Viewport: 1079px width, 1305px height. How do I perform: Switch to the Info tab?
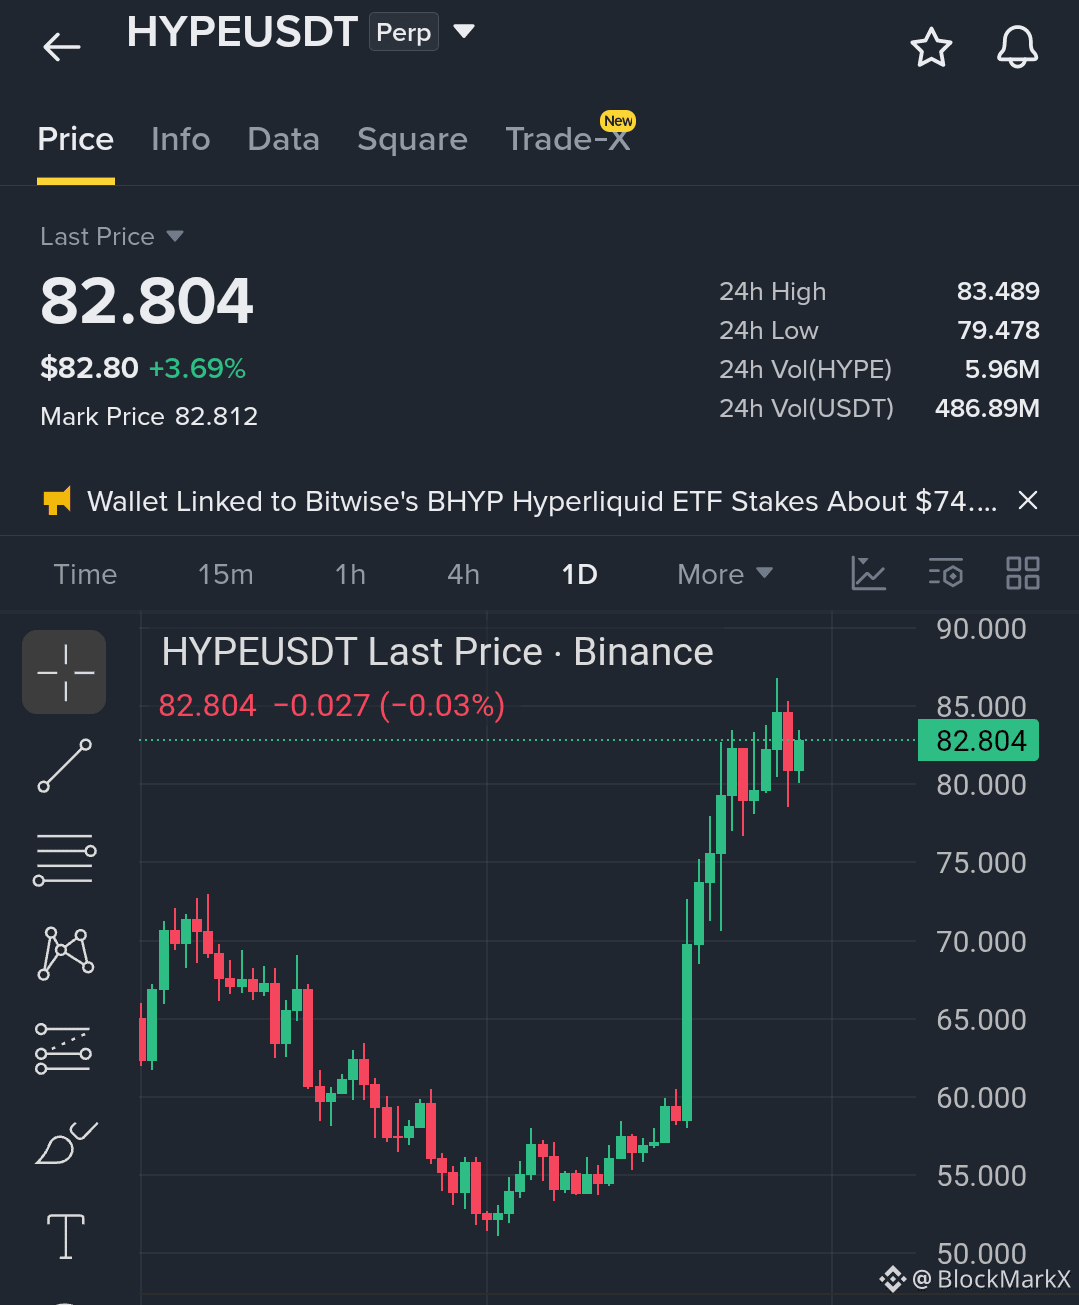(181, 139)
